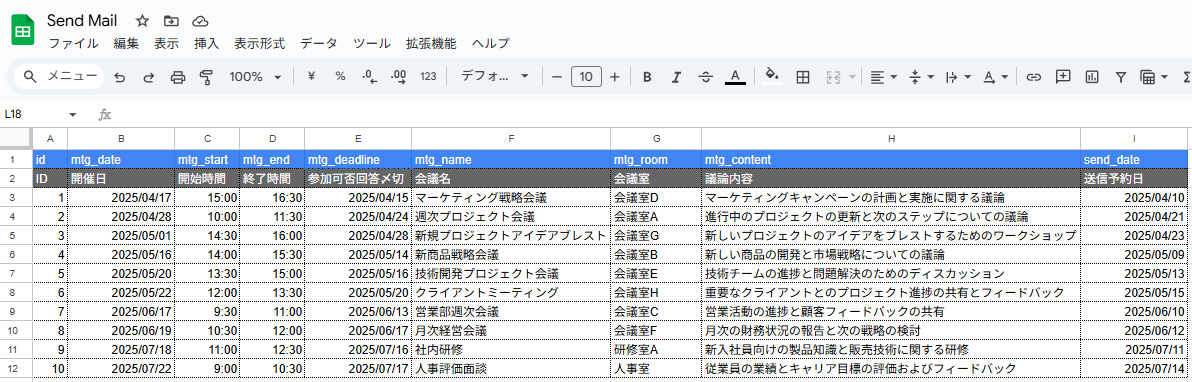Open the 編集 menu
The width and height of the screenshot is (1192, 382).
click(x=126, y=43)
